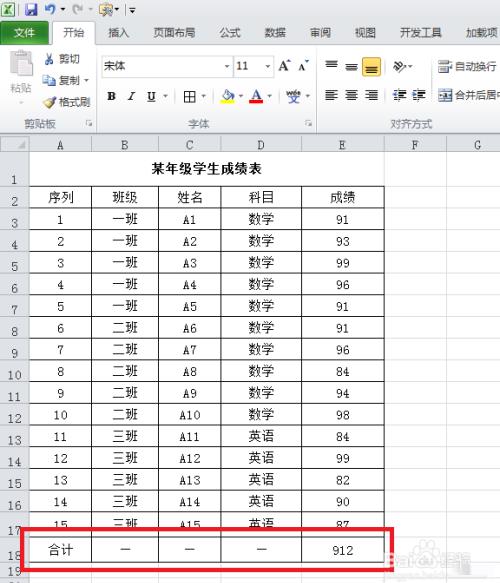Screen dimensions: 500x583
Task: Activate the 格式刷 format painter
Action: (67, 102)
